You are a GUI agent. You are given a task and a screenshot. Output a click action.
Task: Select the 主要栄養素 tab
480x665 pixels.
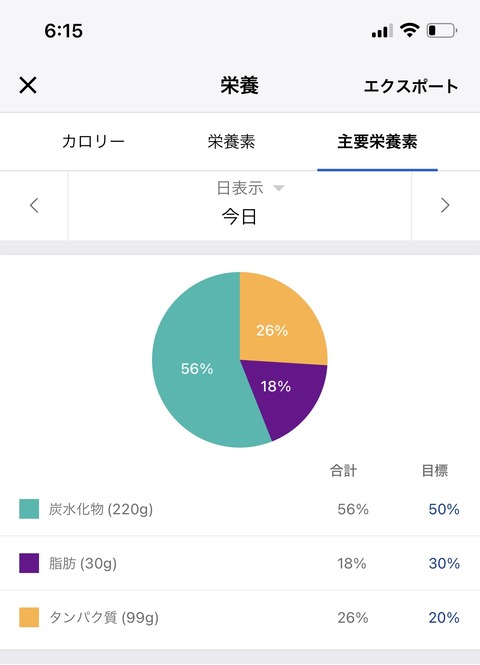pyautogui.click(x=377, y=141)
